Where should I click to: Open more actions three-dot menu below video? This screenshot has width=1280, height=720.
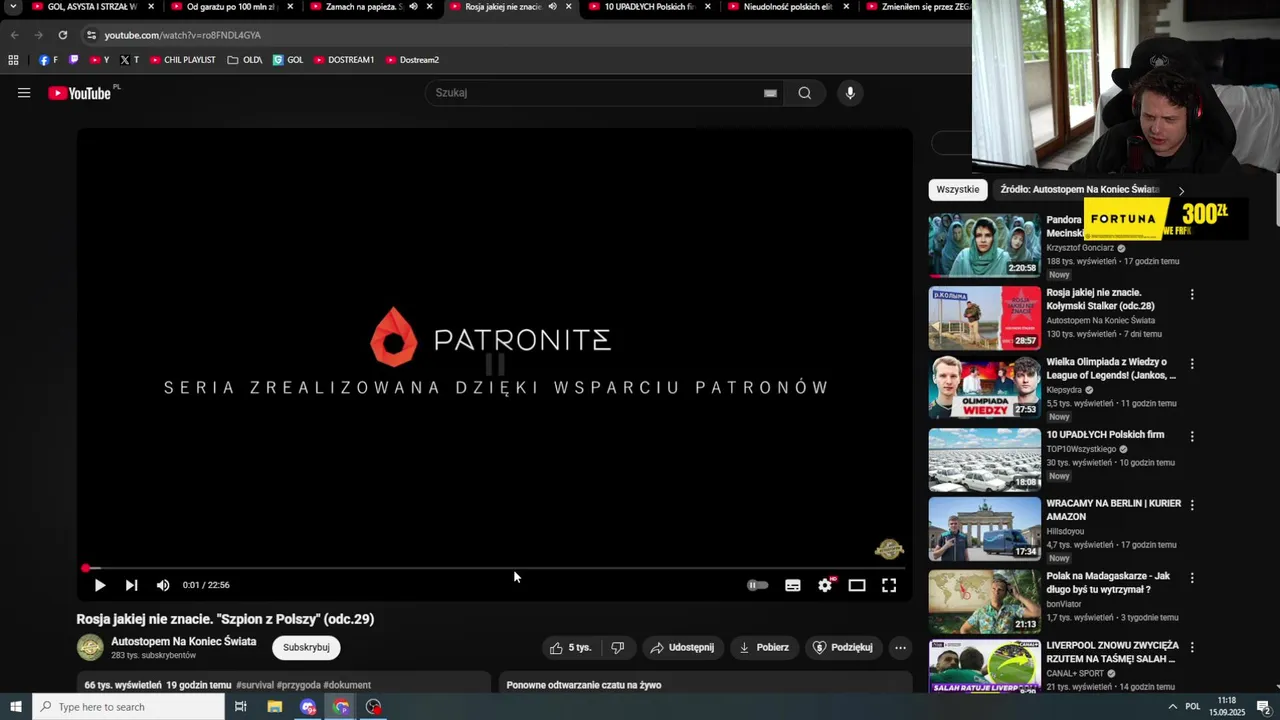tap(900, 648)
